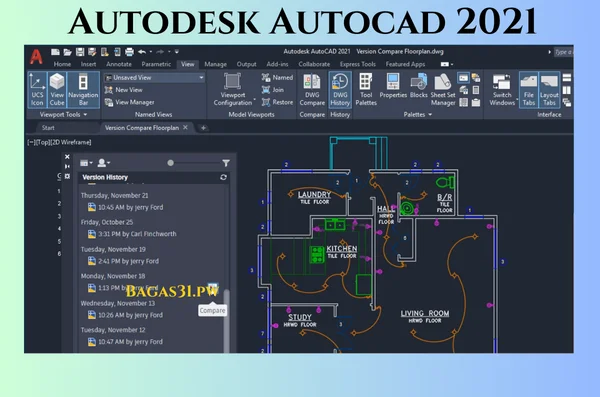This screenshot has width=600, height=397.
Task: Click the date range slider handle
Action: pos(171,163)
